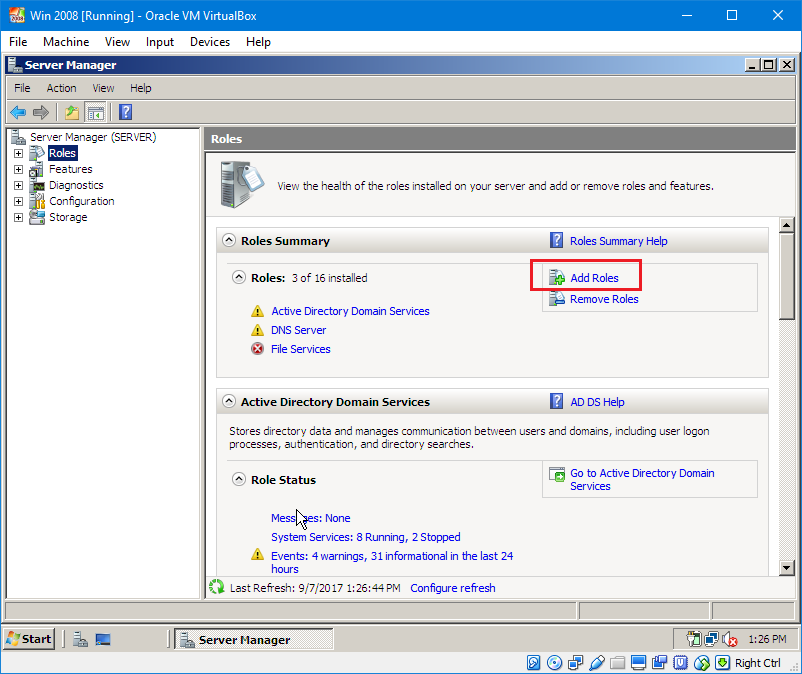Click the Add Roles icon
Screen dimensions: 802x674
556,278
